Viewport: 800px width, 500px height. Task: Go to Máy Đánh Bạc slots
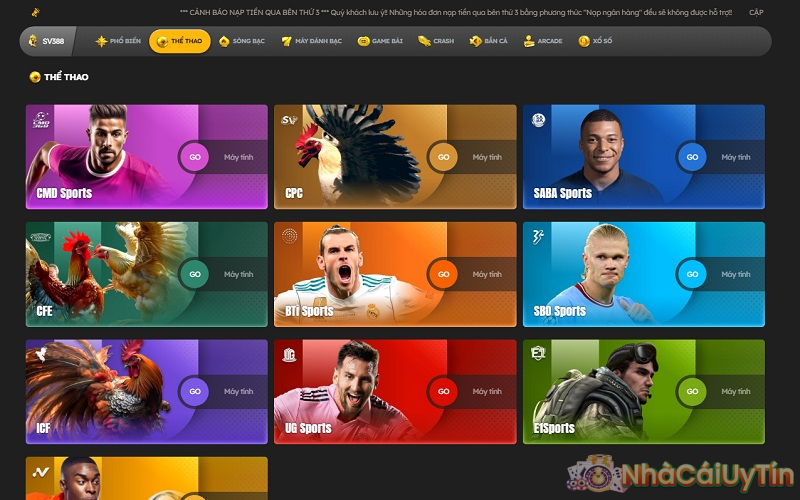[x=312, y=41]
